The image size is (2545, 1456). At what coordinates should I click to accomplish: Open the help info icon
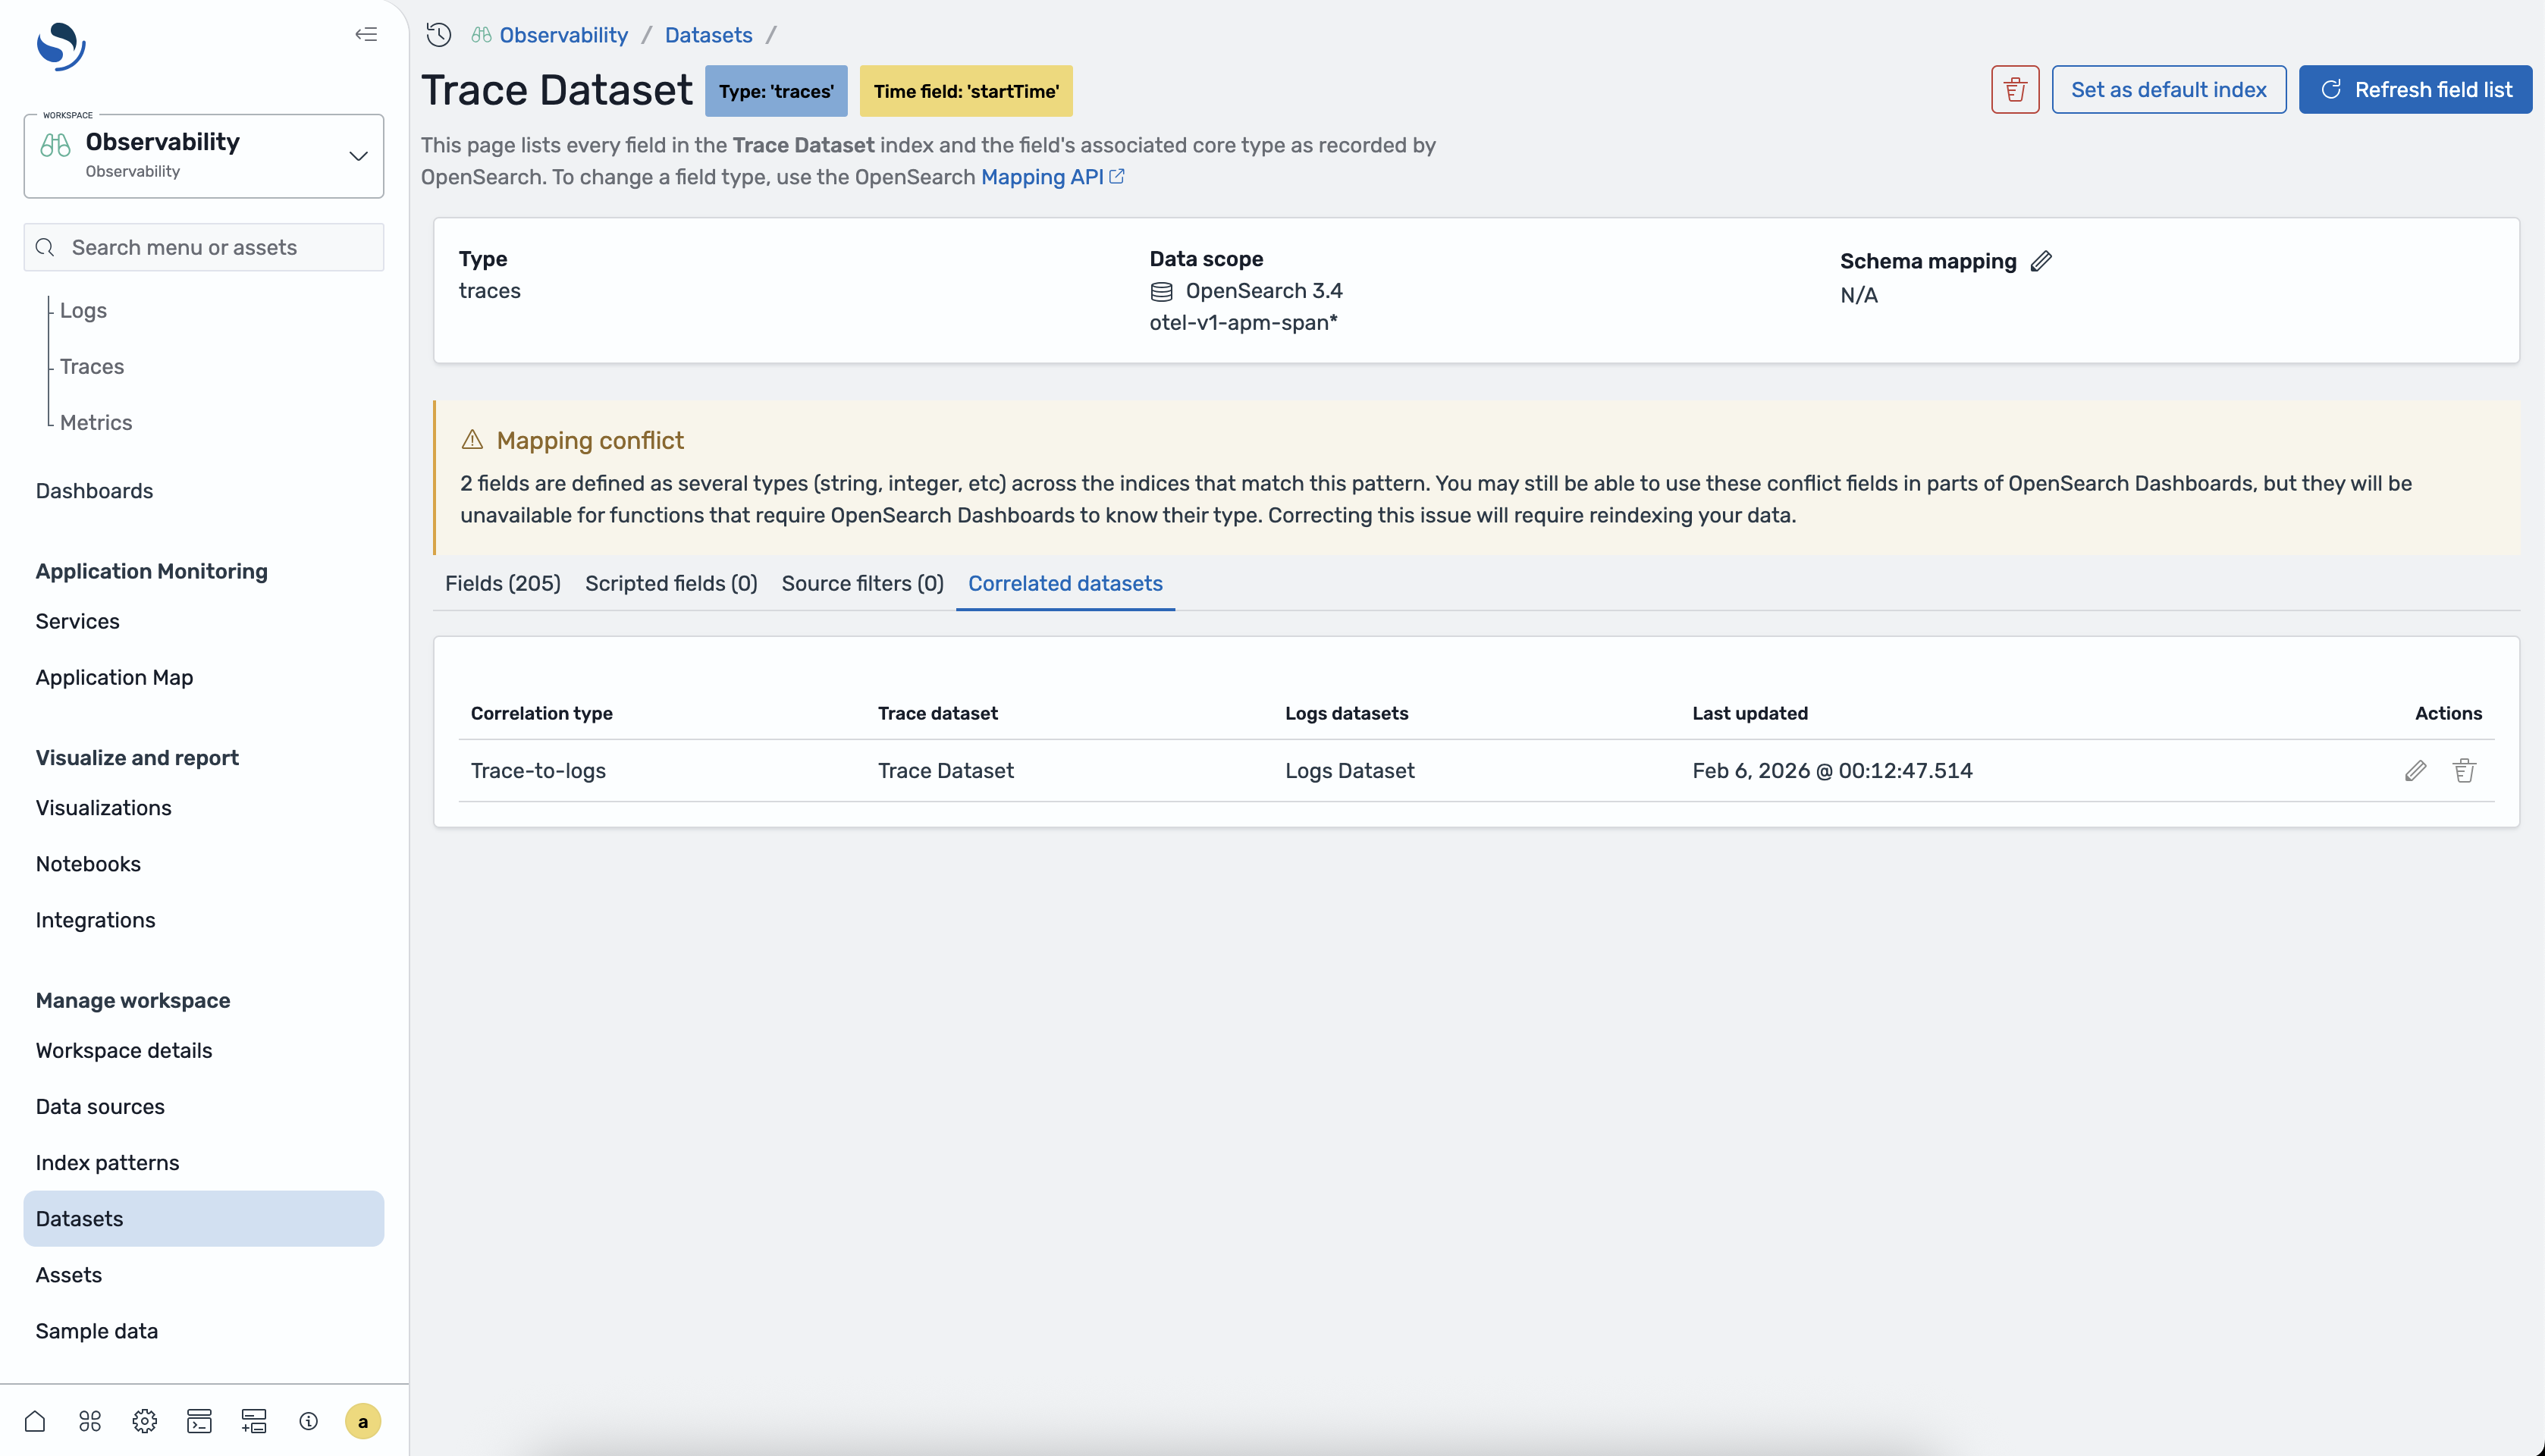pyautogui.click(x=308, y=1421)
